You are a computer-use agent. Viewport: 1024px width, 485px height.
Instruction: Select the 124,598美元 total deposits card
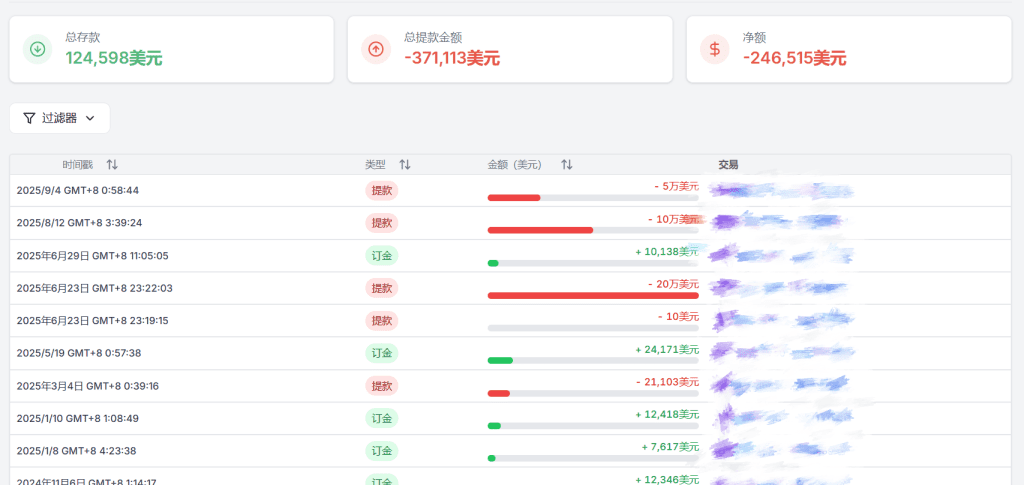(171, 48)
